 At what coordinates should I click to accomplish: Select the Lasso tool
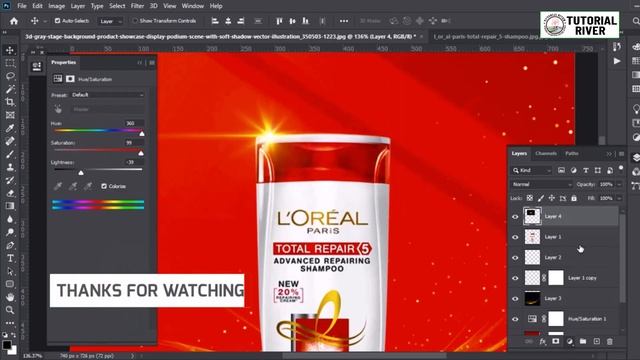click(10, 76)
